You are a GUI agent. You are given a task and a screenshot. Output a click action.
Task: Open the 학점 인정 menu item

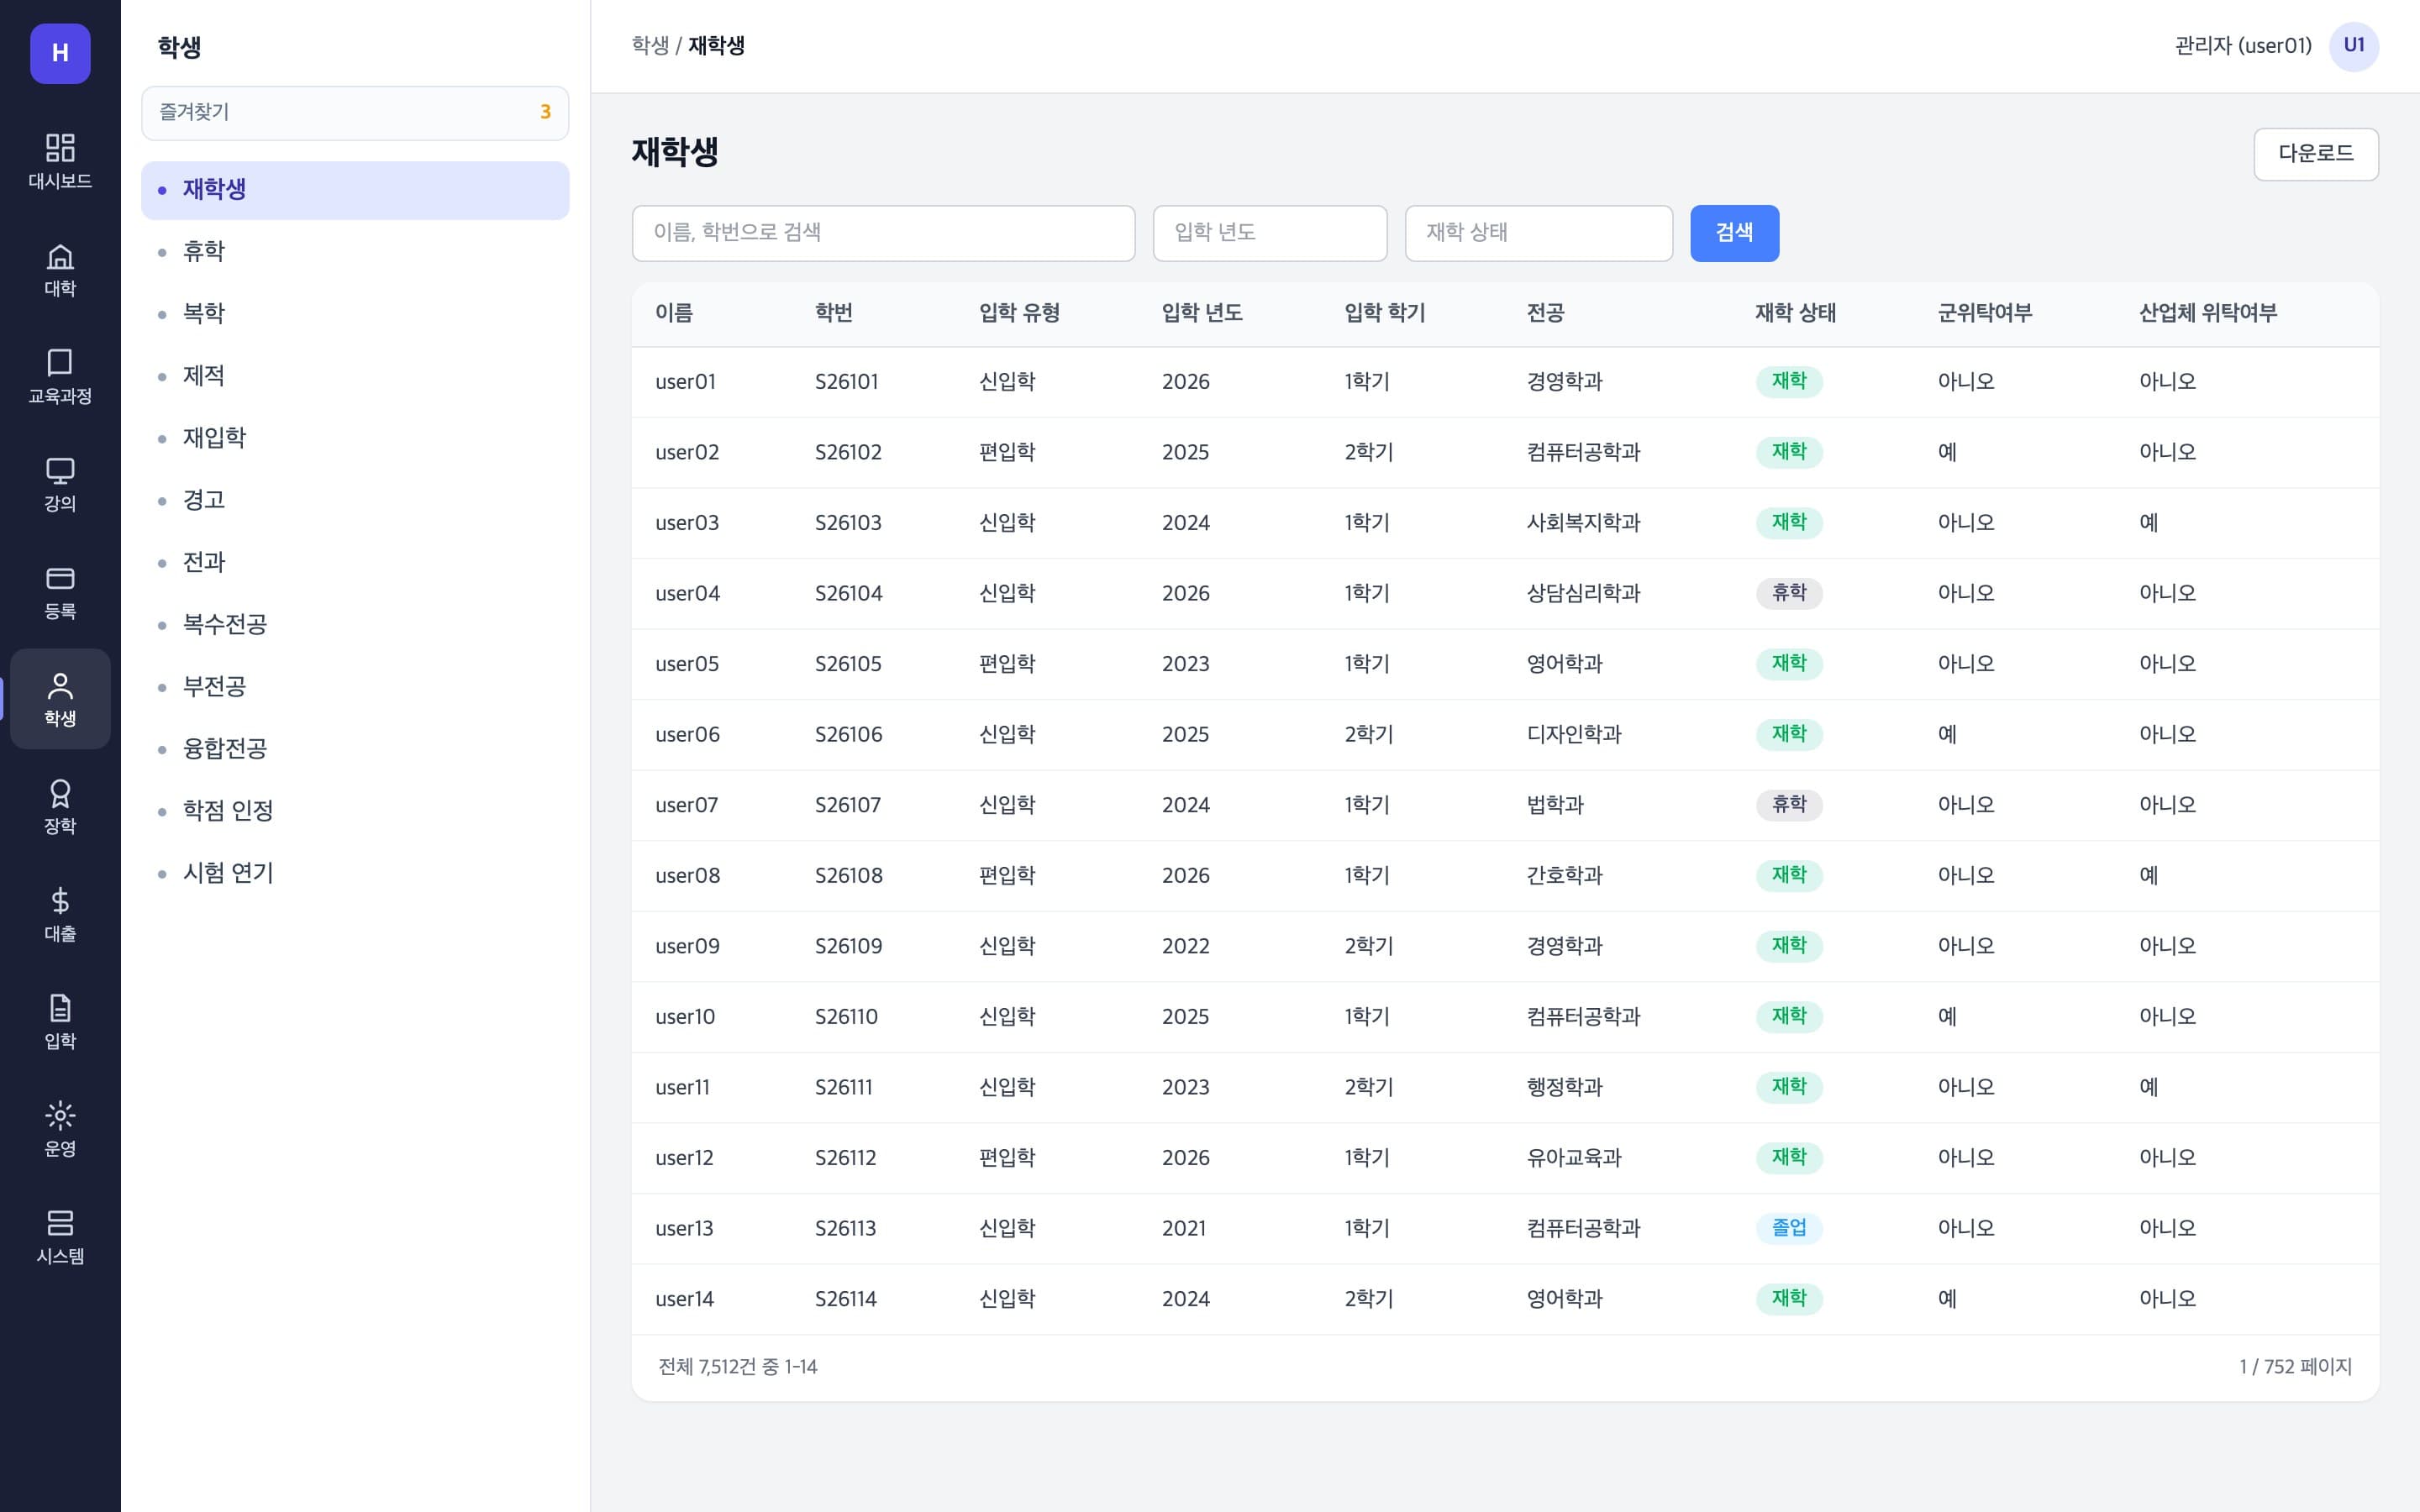tap(355, 811)
